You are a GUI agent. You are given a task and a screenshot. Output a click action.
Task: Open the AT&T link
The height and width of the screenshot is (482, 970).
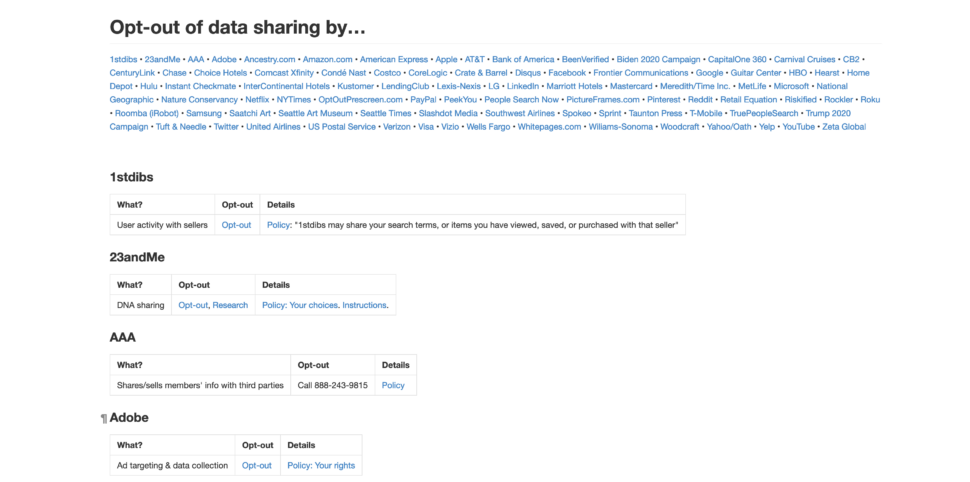pos(474,59)
